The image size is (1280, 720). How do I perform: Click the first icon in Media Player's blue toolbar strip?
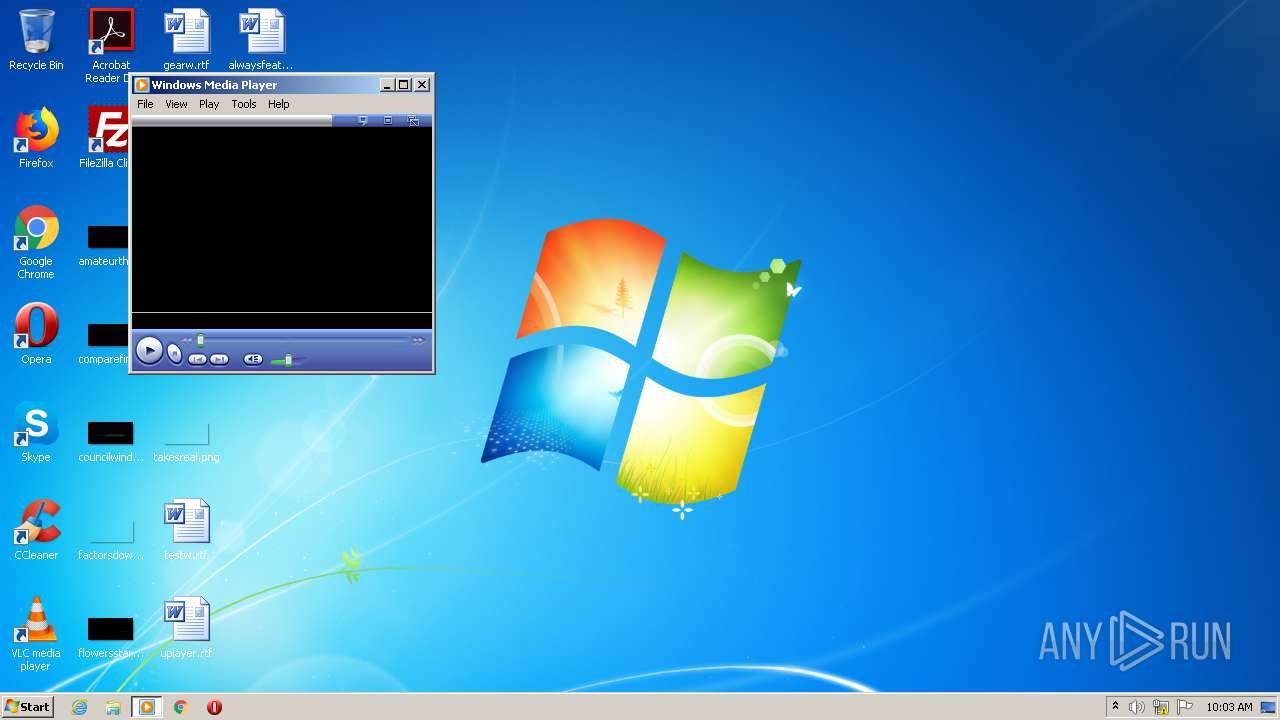tap(362, 120)
